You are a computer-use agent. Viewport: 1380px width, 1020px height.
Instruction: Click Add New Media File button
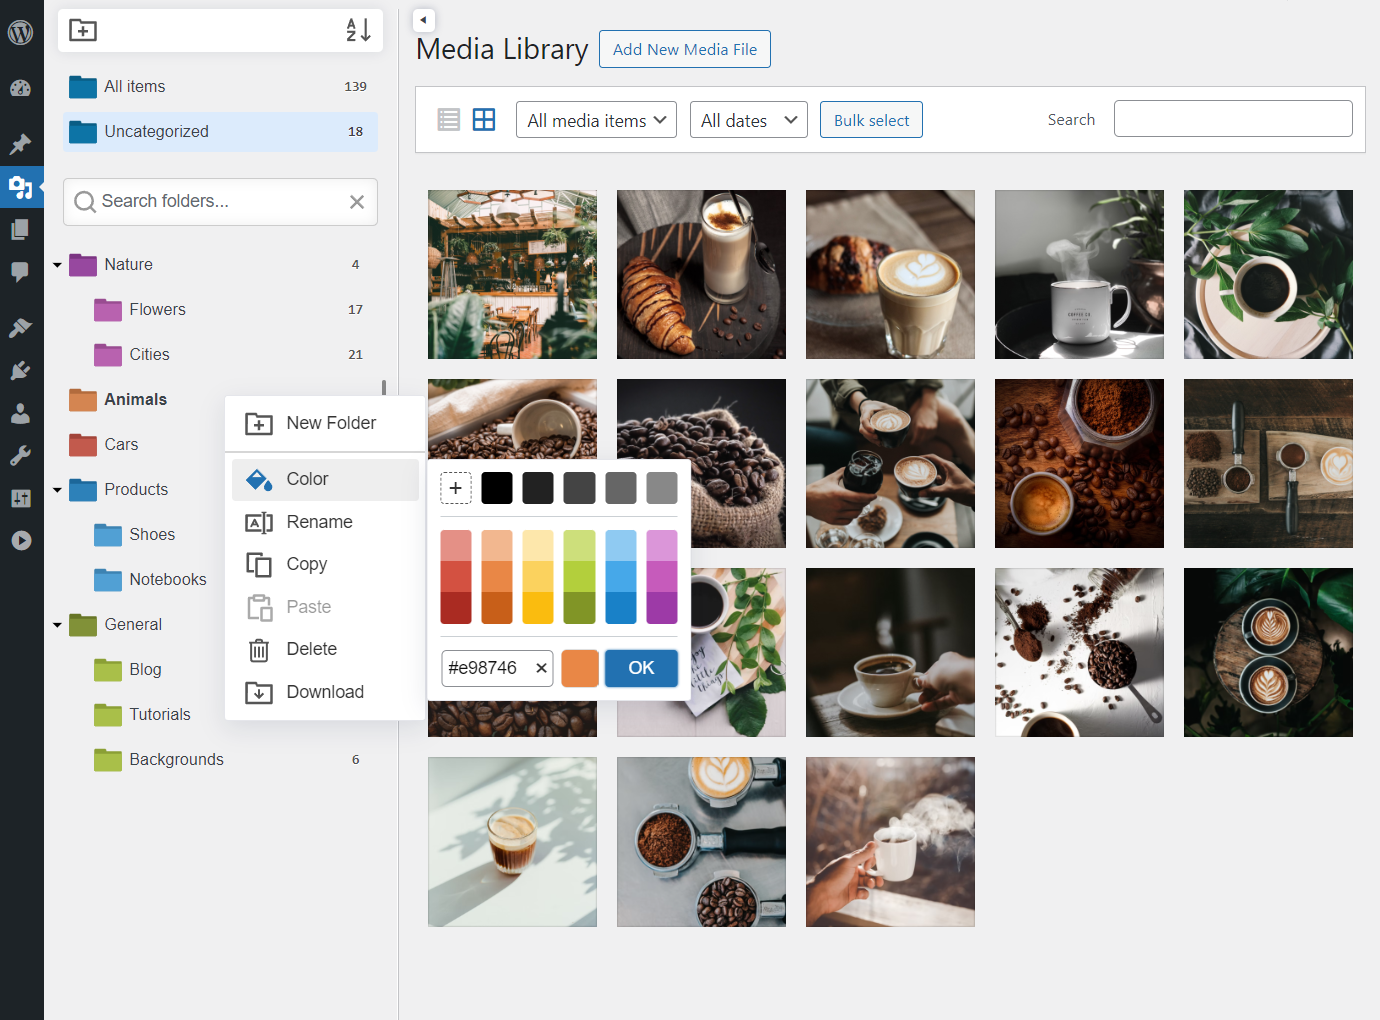pyautogui.click(x=685, y=49)
